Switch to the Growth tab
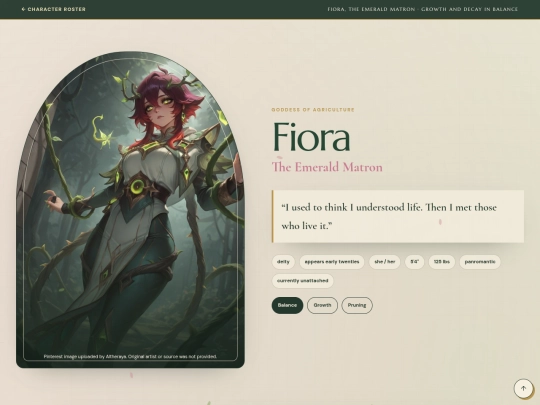The width and height of the screenshot is (540, 405). coord(322,305)
